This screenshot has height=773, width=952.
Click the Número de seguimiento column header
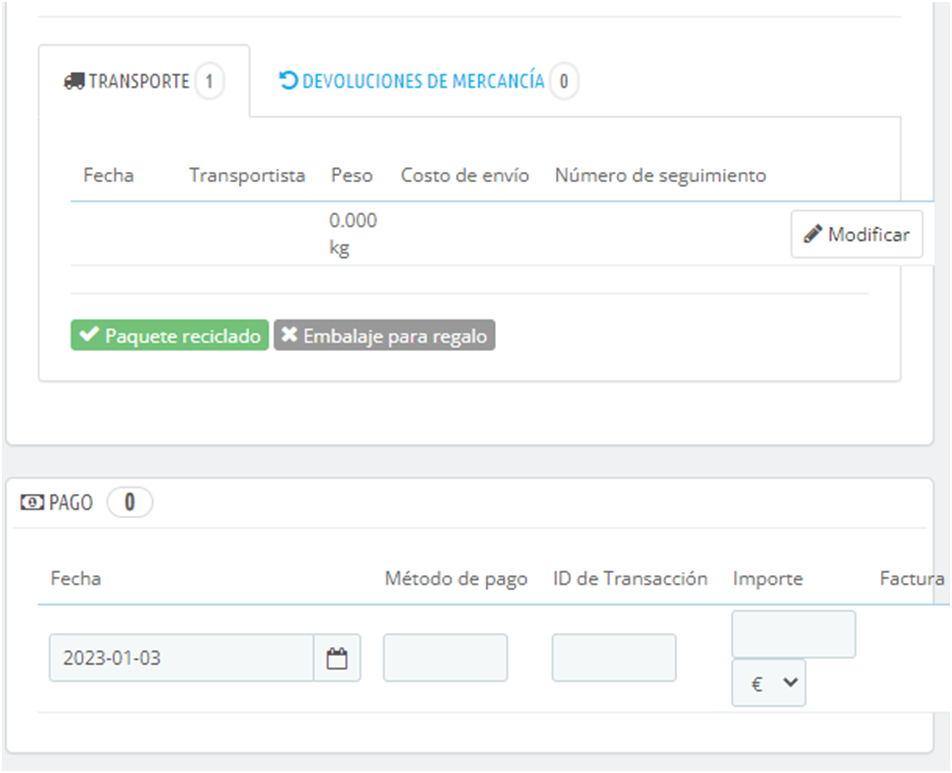661,176
